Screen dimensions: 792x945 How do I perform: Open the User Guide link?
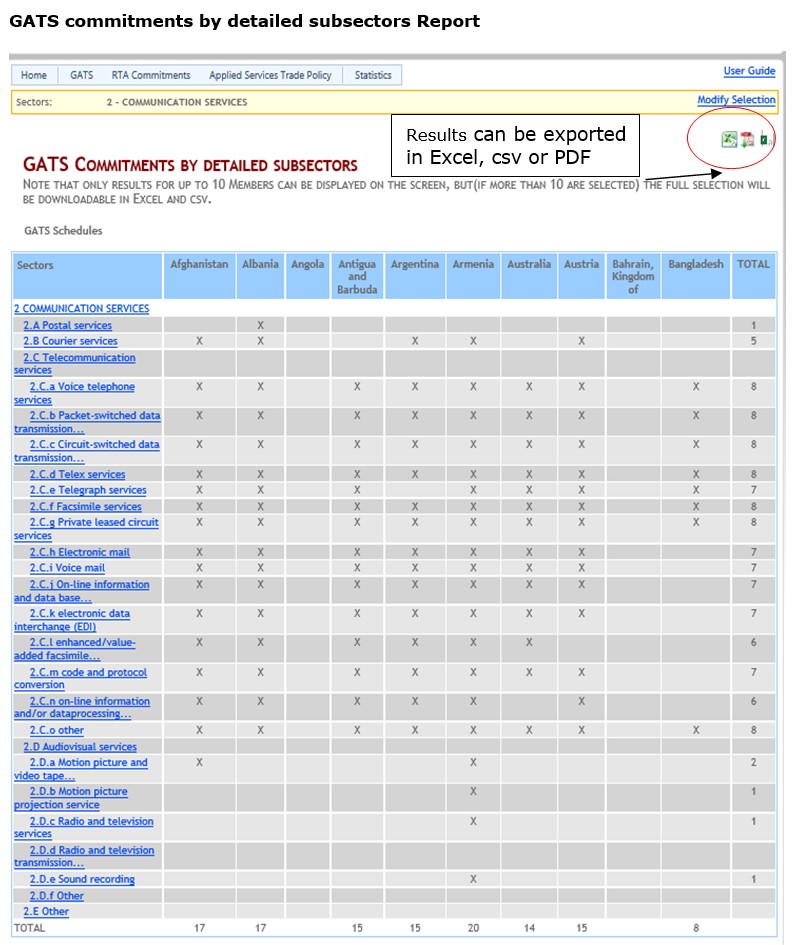(749, 71)
